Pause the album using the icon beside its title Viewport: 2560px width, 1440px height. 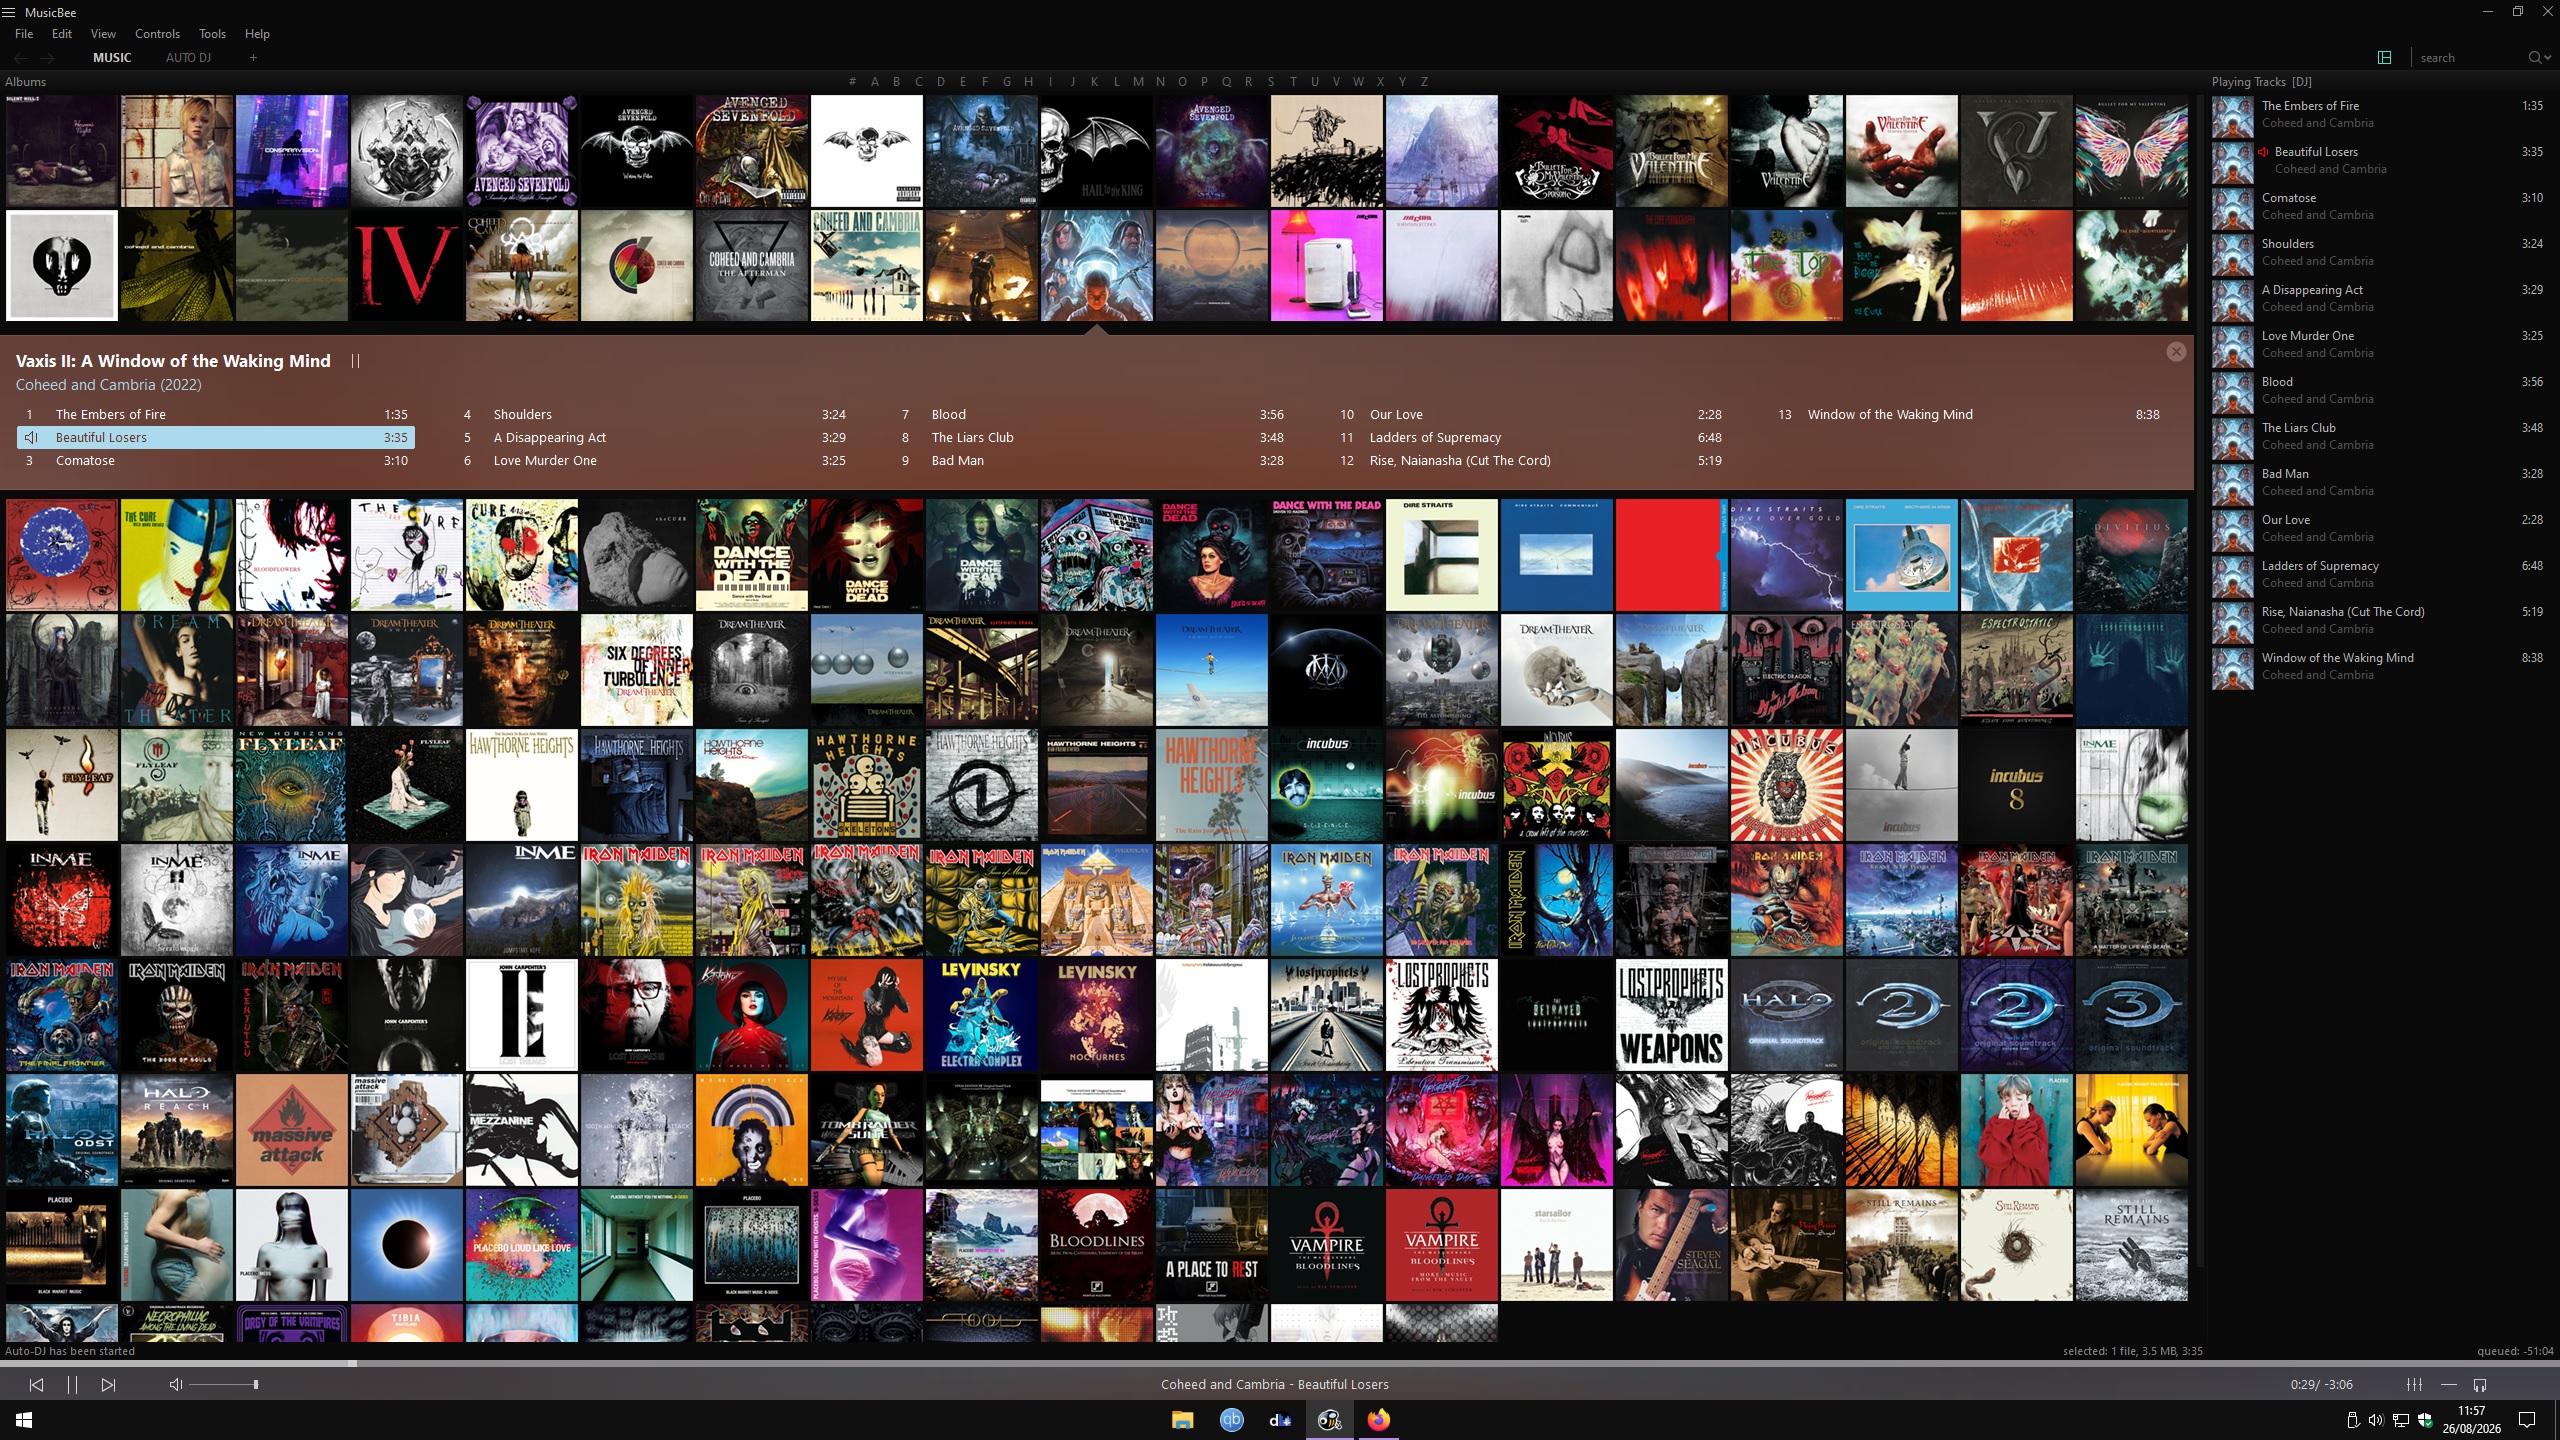(x=355, y=361)
